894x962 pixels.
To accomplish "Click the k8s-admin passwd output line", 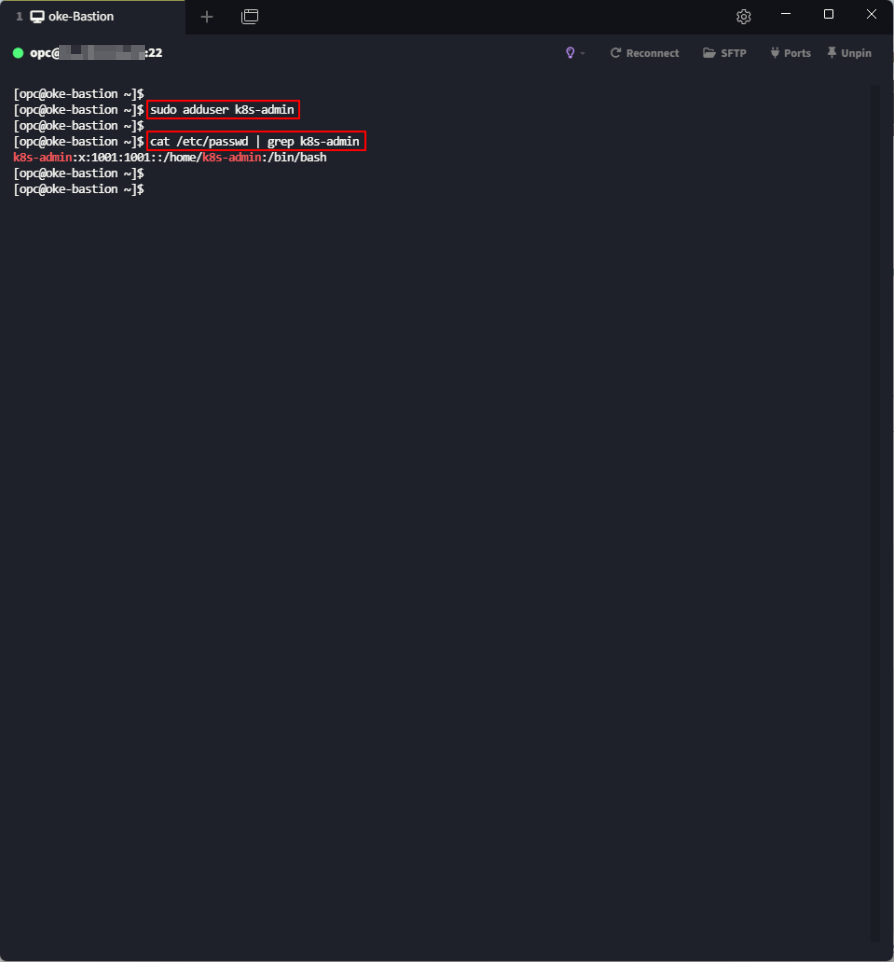I will point(169,157).
